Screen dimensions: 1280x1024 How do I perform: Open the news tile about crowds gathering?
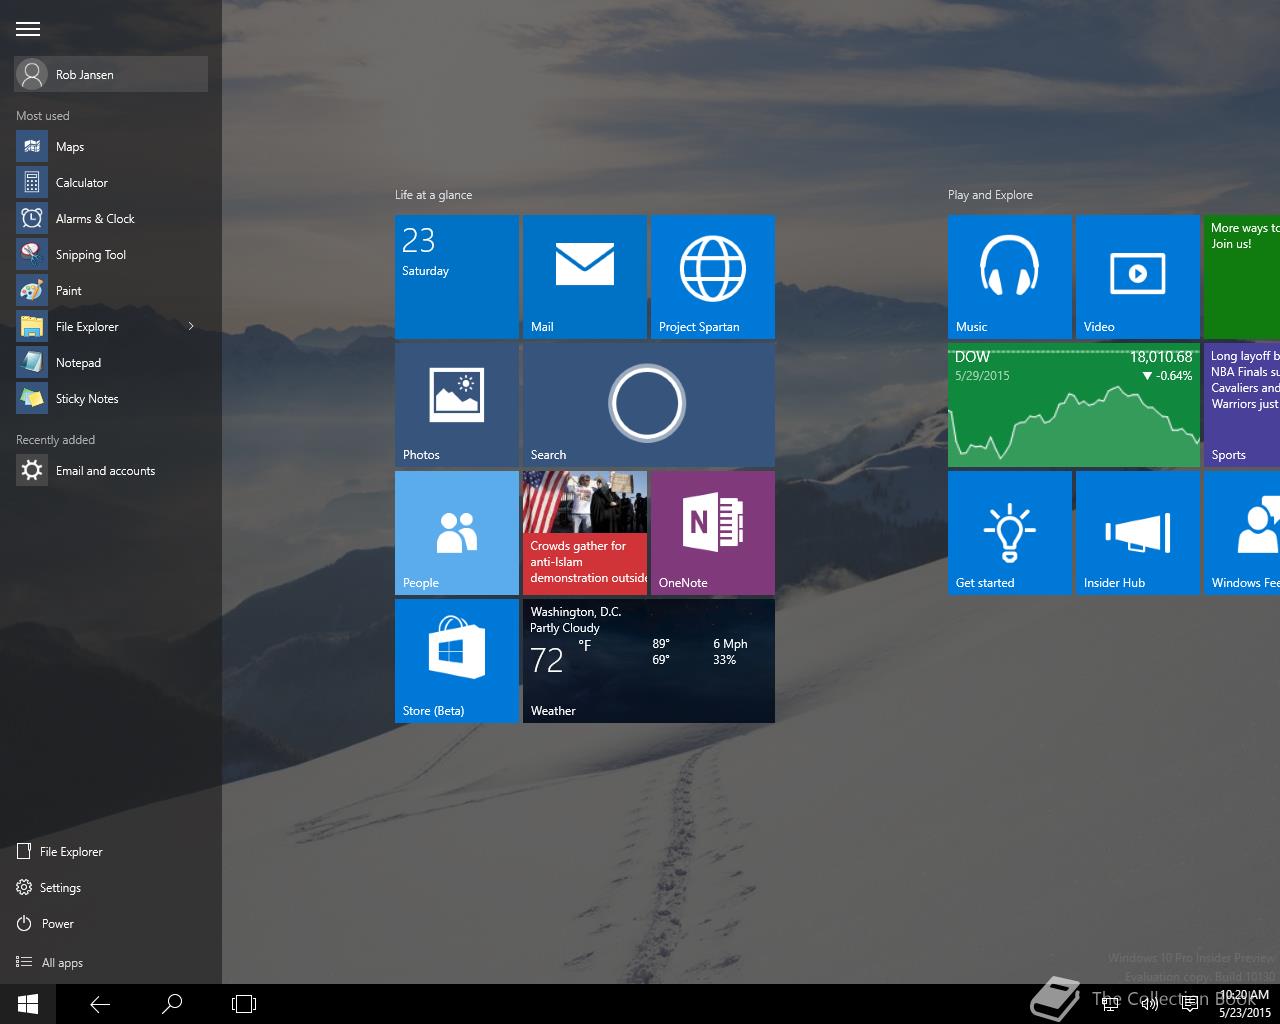click(585, 533)
